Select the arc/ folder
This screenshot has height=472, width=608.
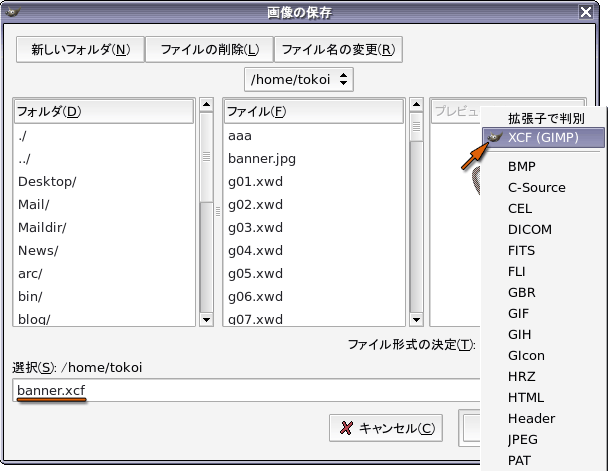pyautogui.click(x=104, y=273)
